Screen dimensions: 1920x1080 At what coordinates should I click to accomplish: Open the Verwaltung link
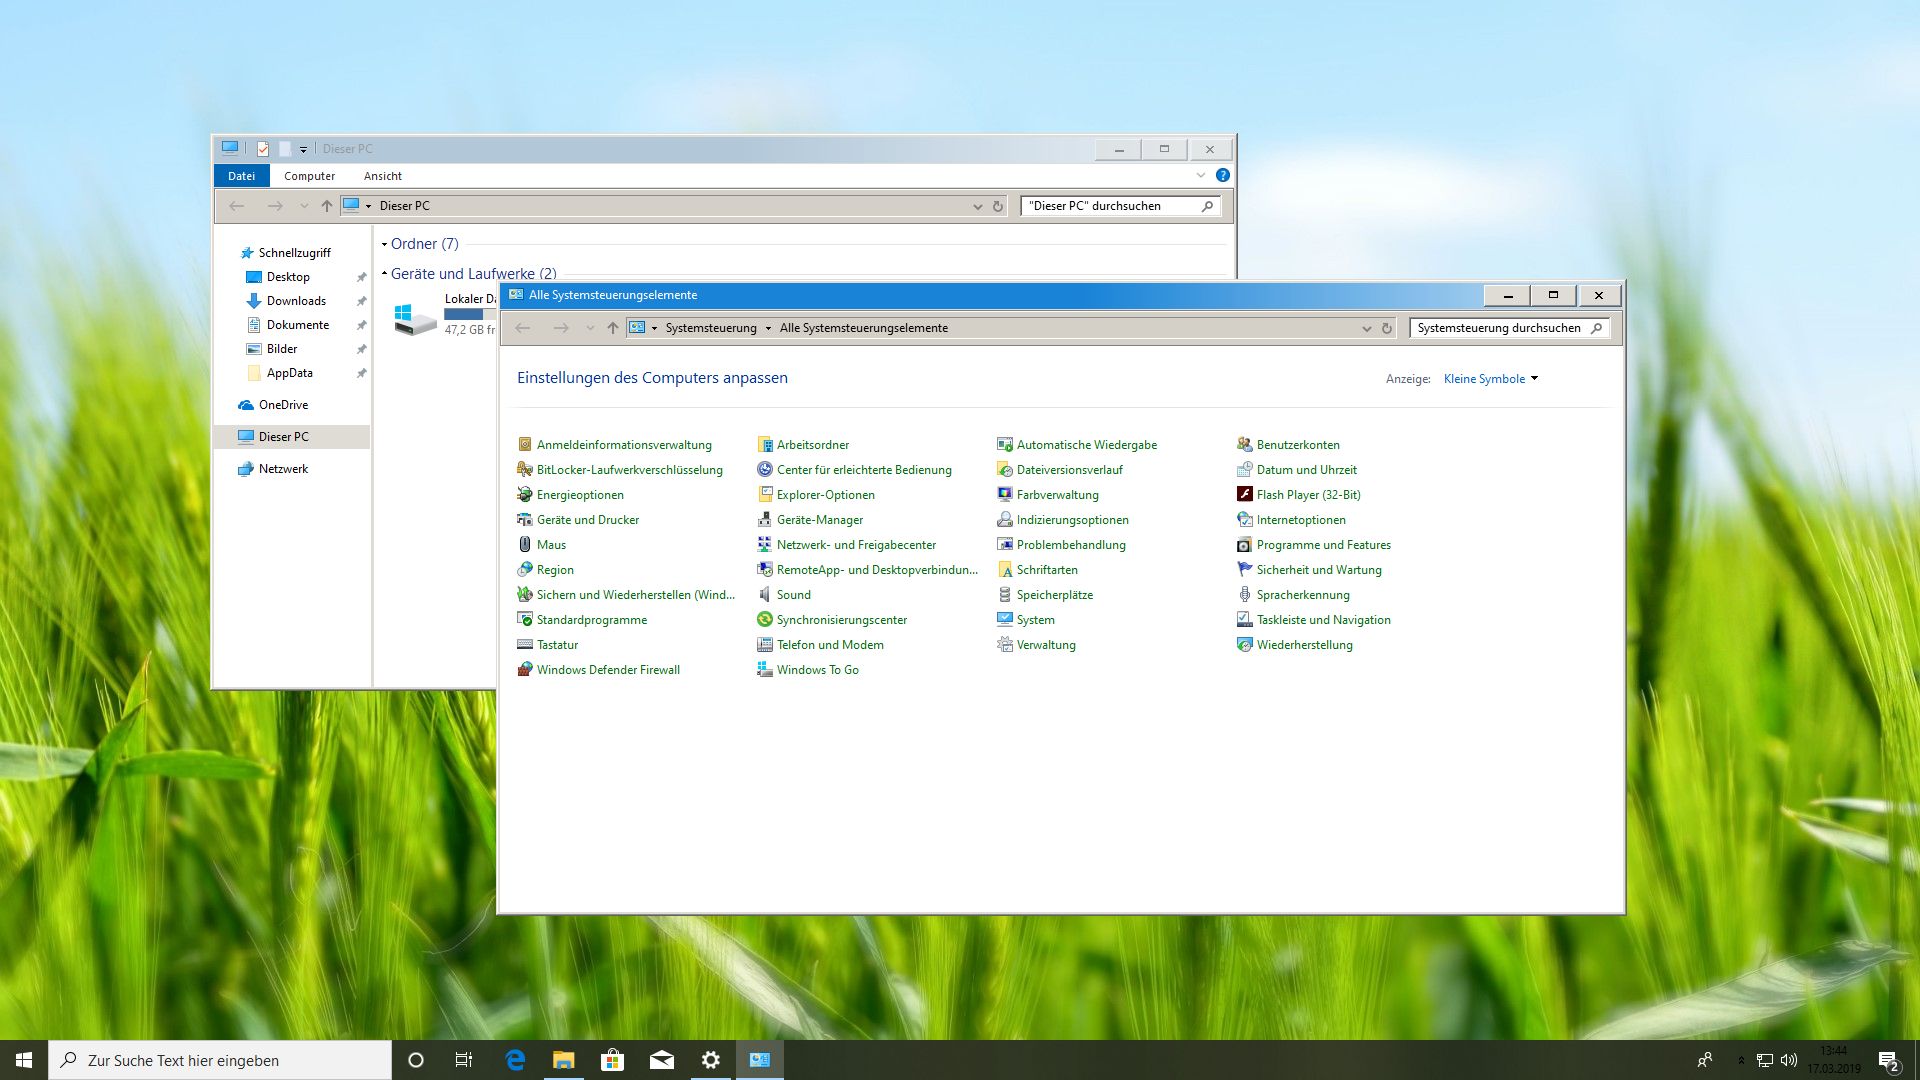[1046, 645]
